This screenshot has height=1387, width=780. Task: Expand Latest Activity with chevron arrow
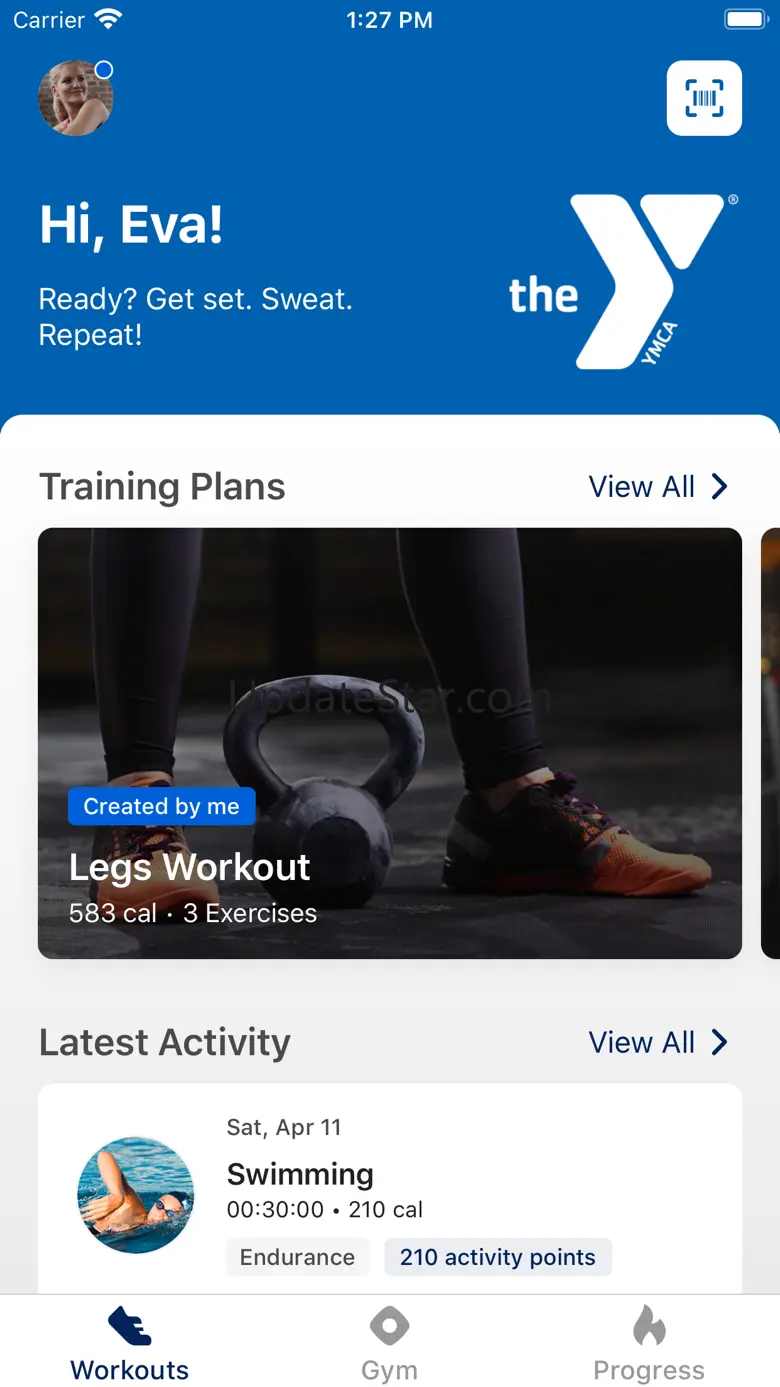coord(719,1042)
